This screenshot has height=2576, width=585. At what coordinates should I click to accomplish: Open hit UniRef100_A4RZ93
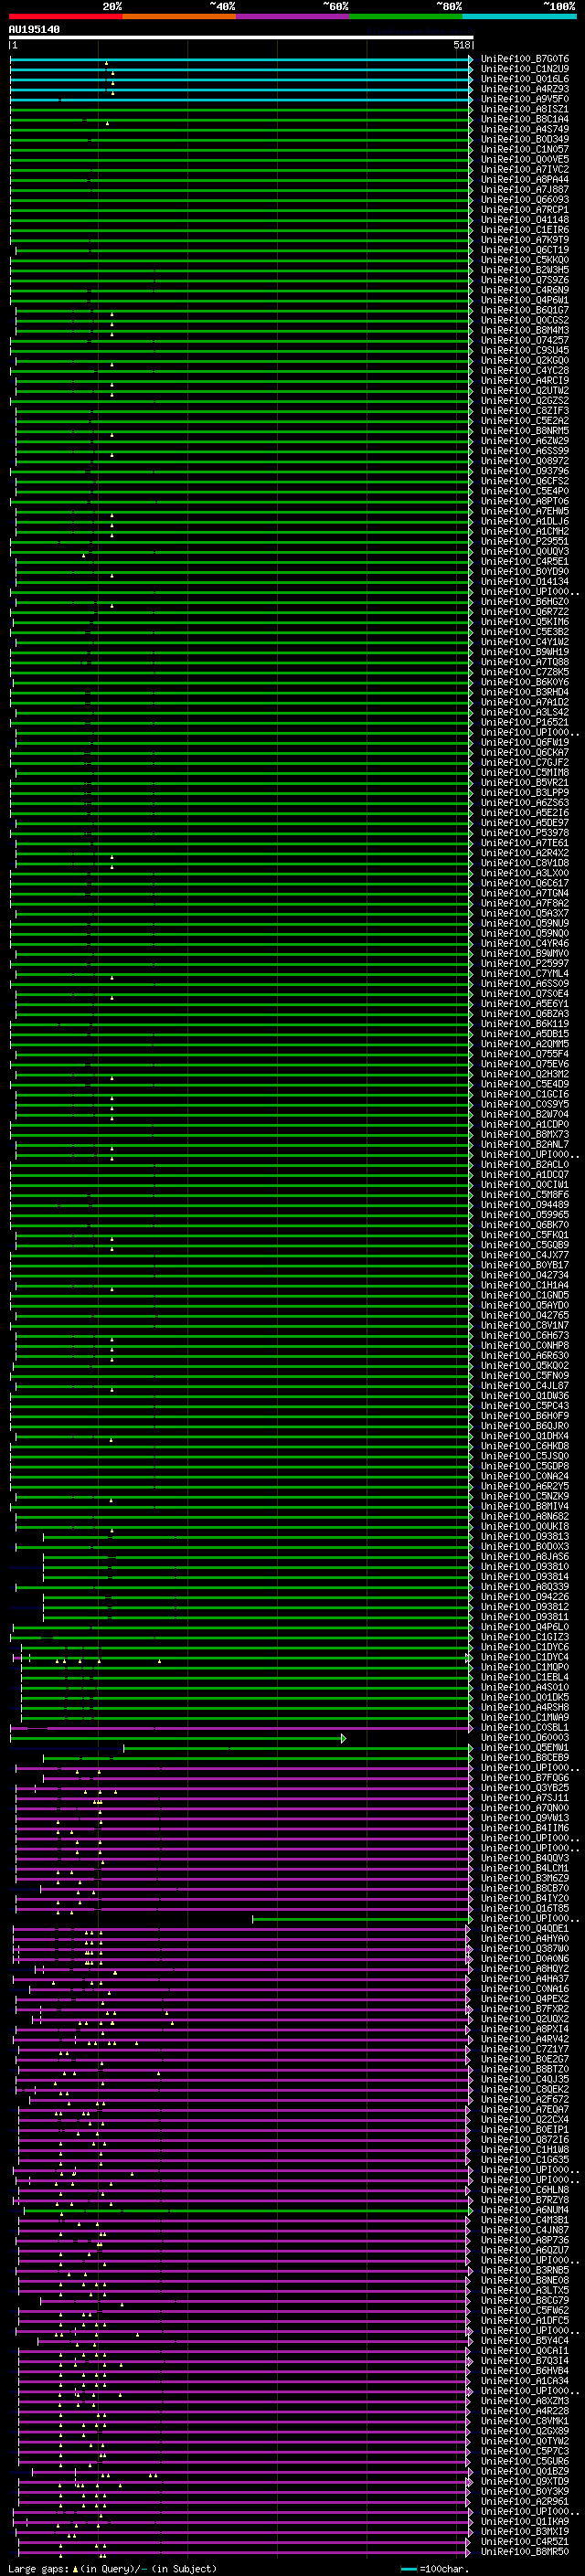[x=525, y=89]
